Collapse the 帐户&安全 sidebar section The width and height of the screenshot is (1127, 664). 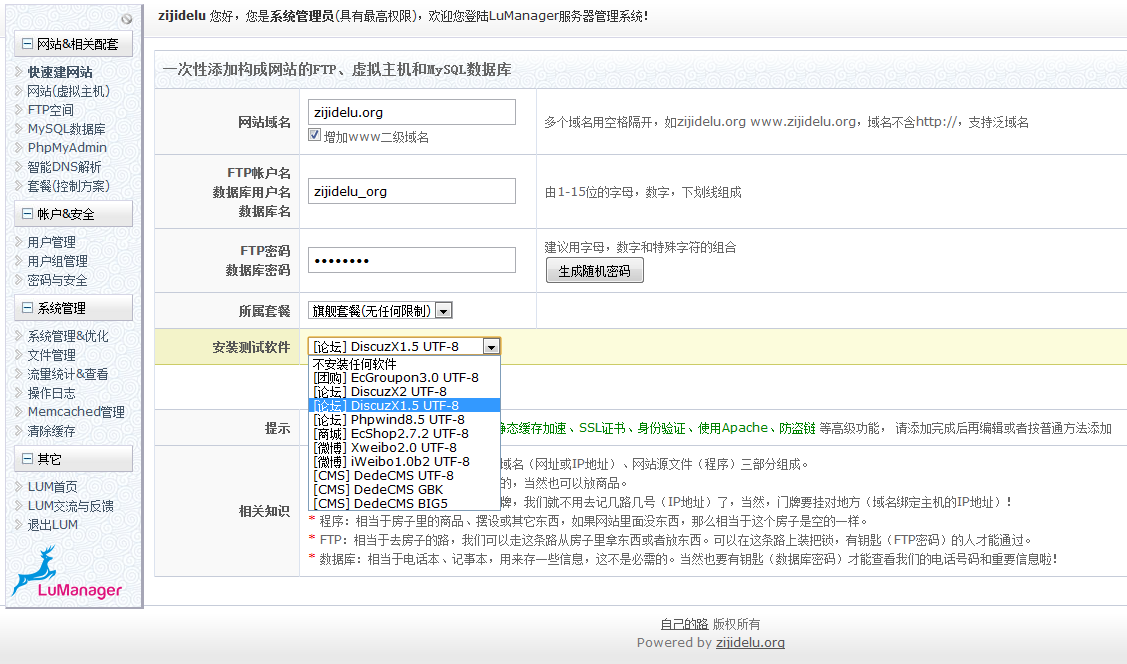point(28,214)
